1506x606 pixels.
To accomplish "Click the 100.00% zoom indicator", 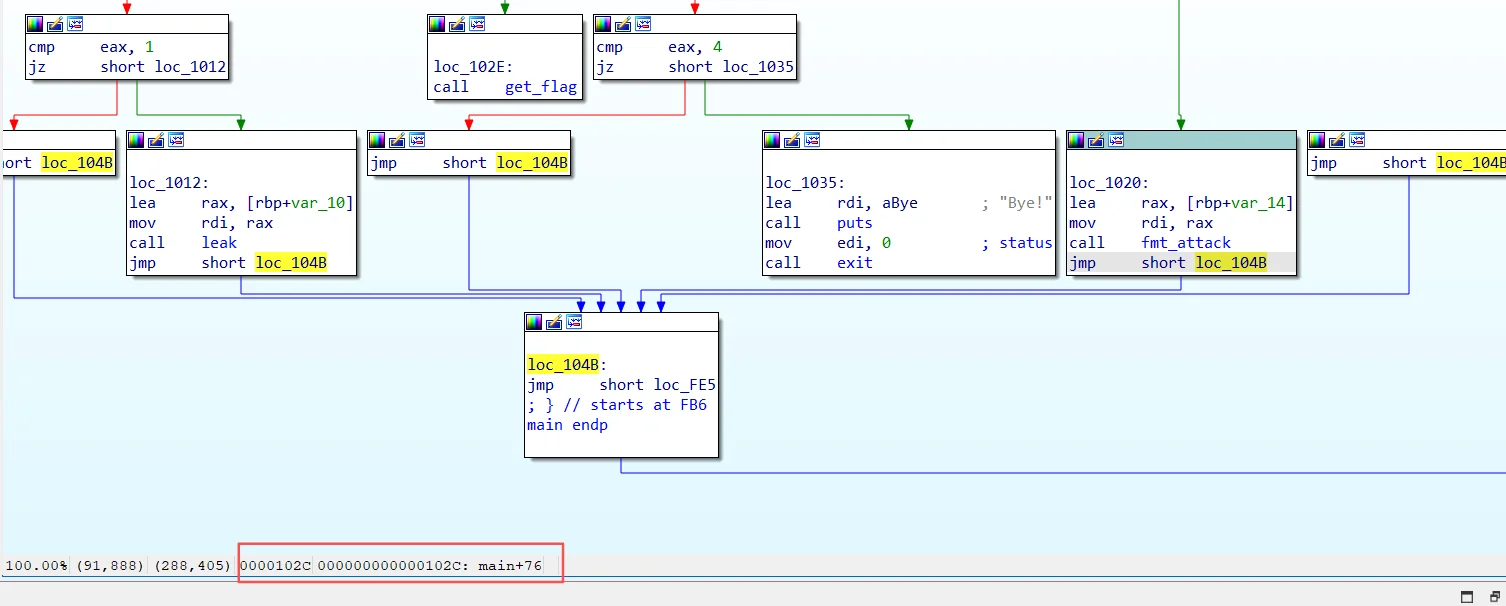I will pos(37,566).
